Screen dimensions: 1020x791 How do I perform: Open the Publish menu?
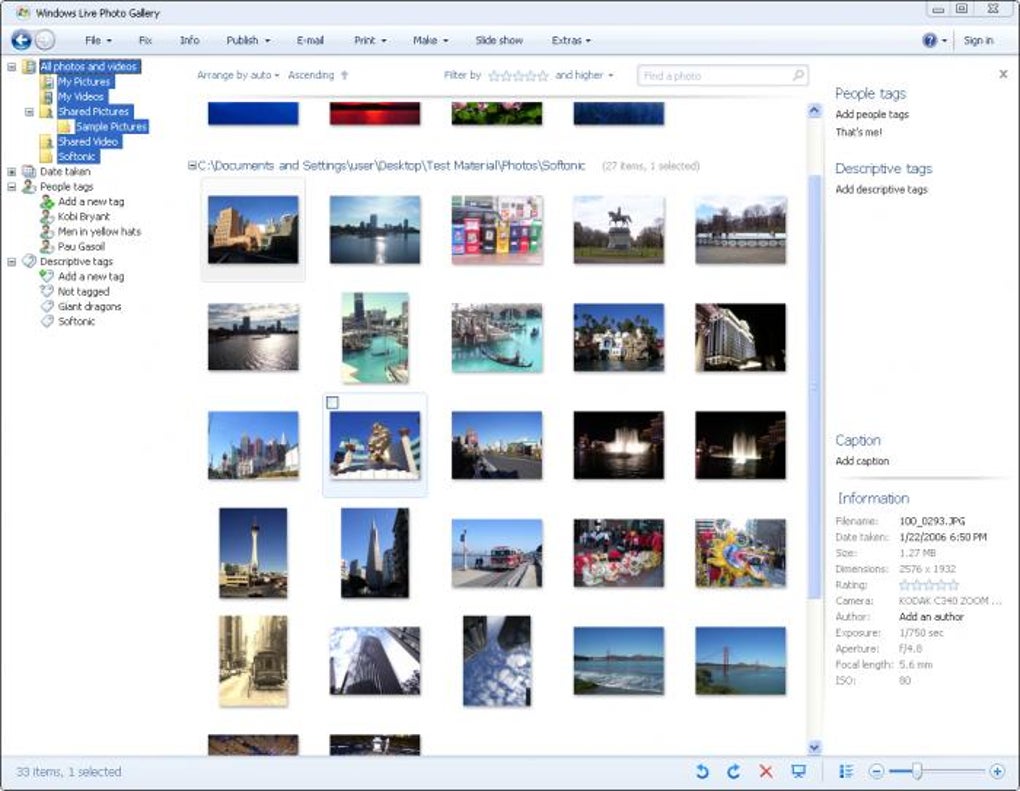[248, 40]
